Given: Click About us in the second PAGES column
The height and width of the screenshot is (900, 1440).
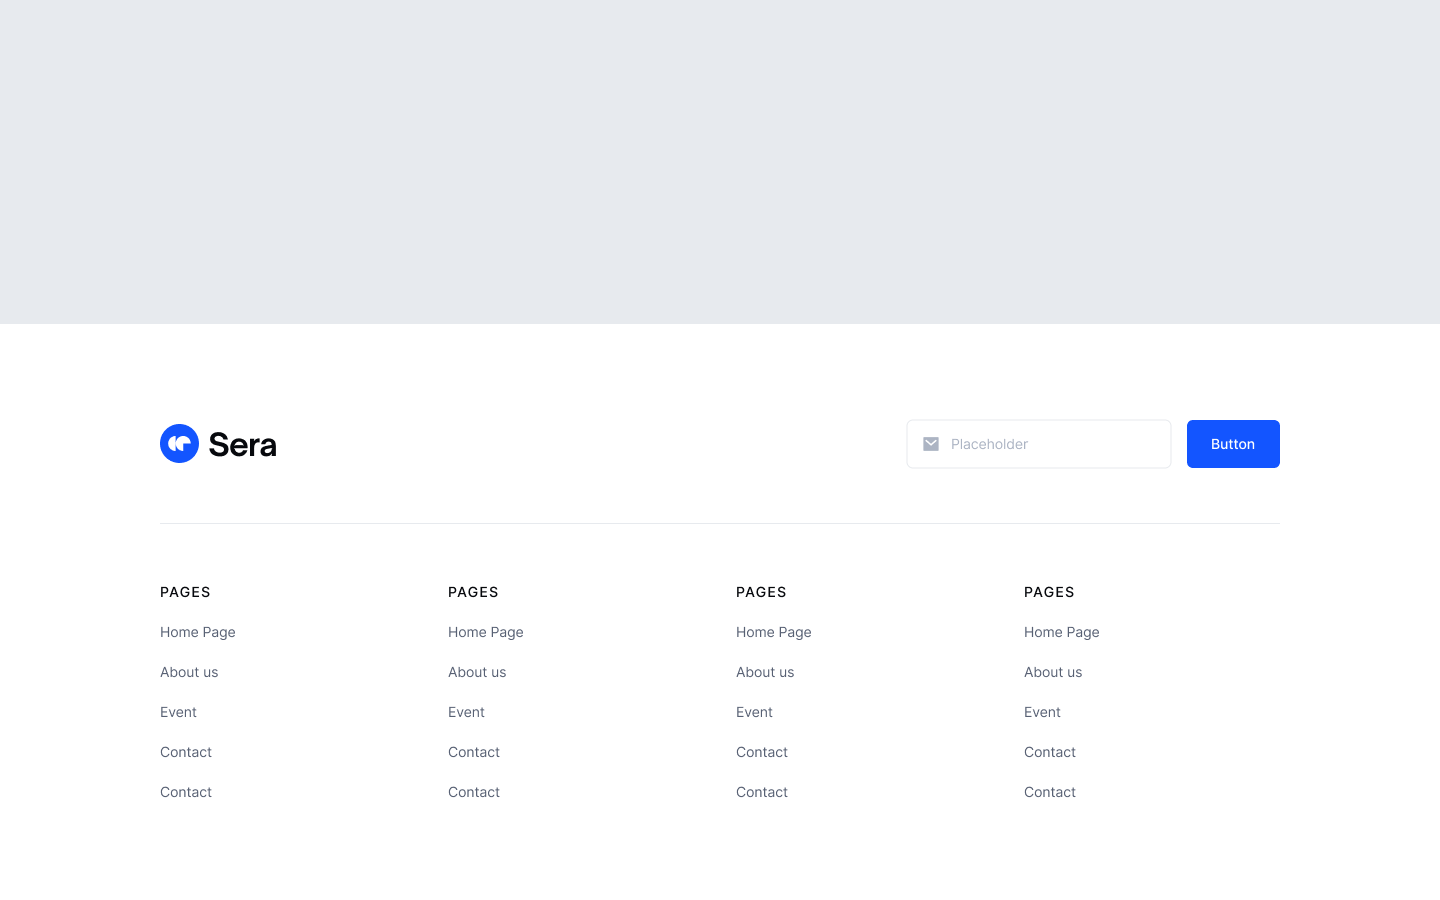Looking at the screenshot, I should pos(477,672).
